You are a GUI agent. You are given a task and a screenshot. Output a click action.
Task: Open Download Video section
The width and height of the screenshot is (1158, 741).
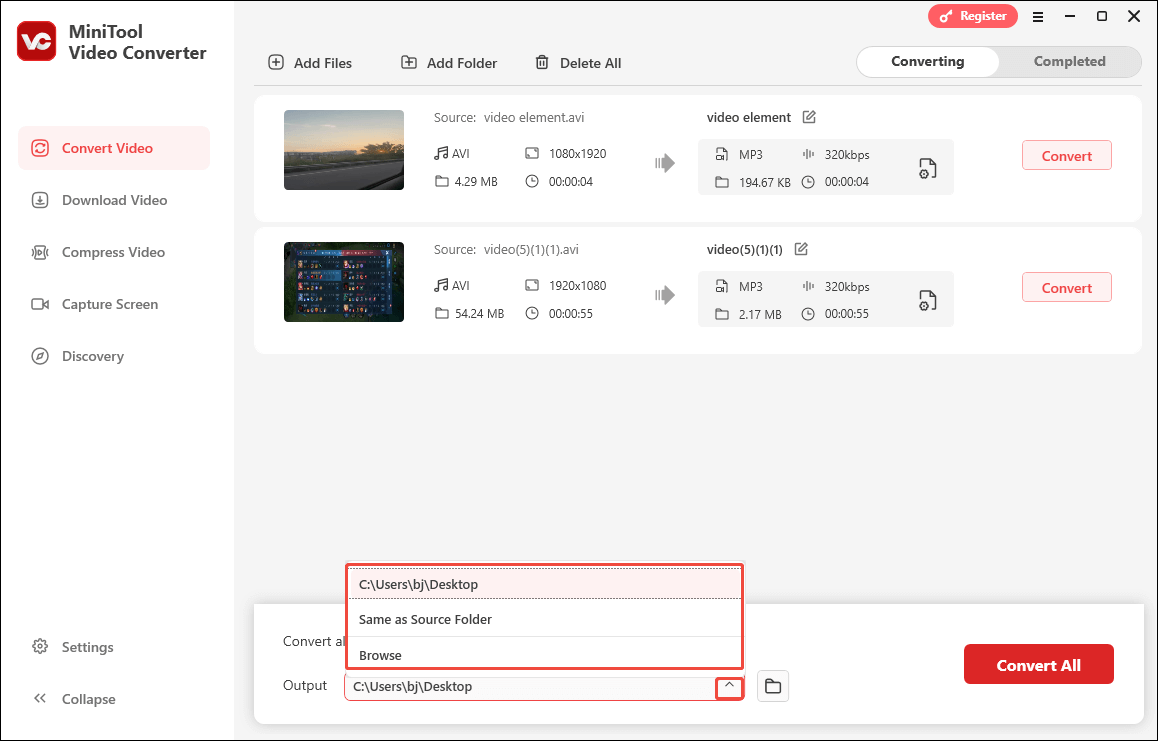(114, 200)
